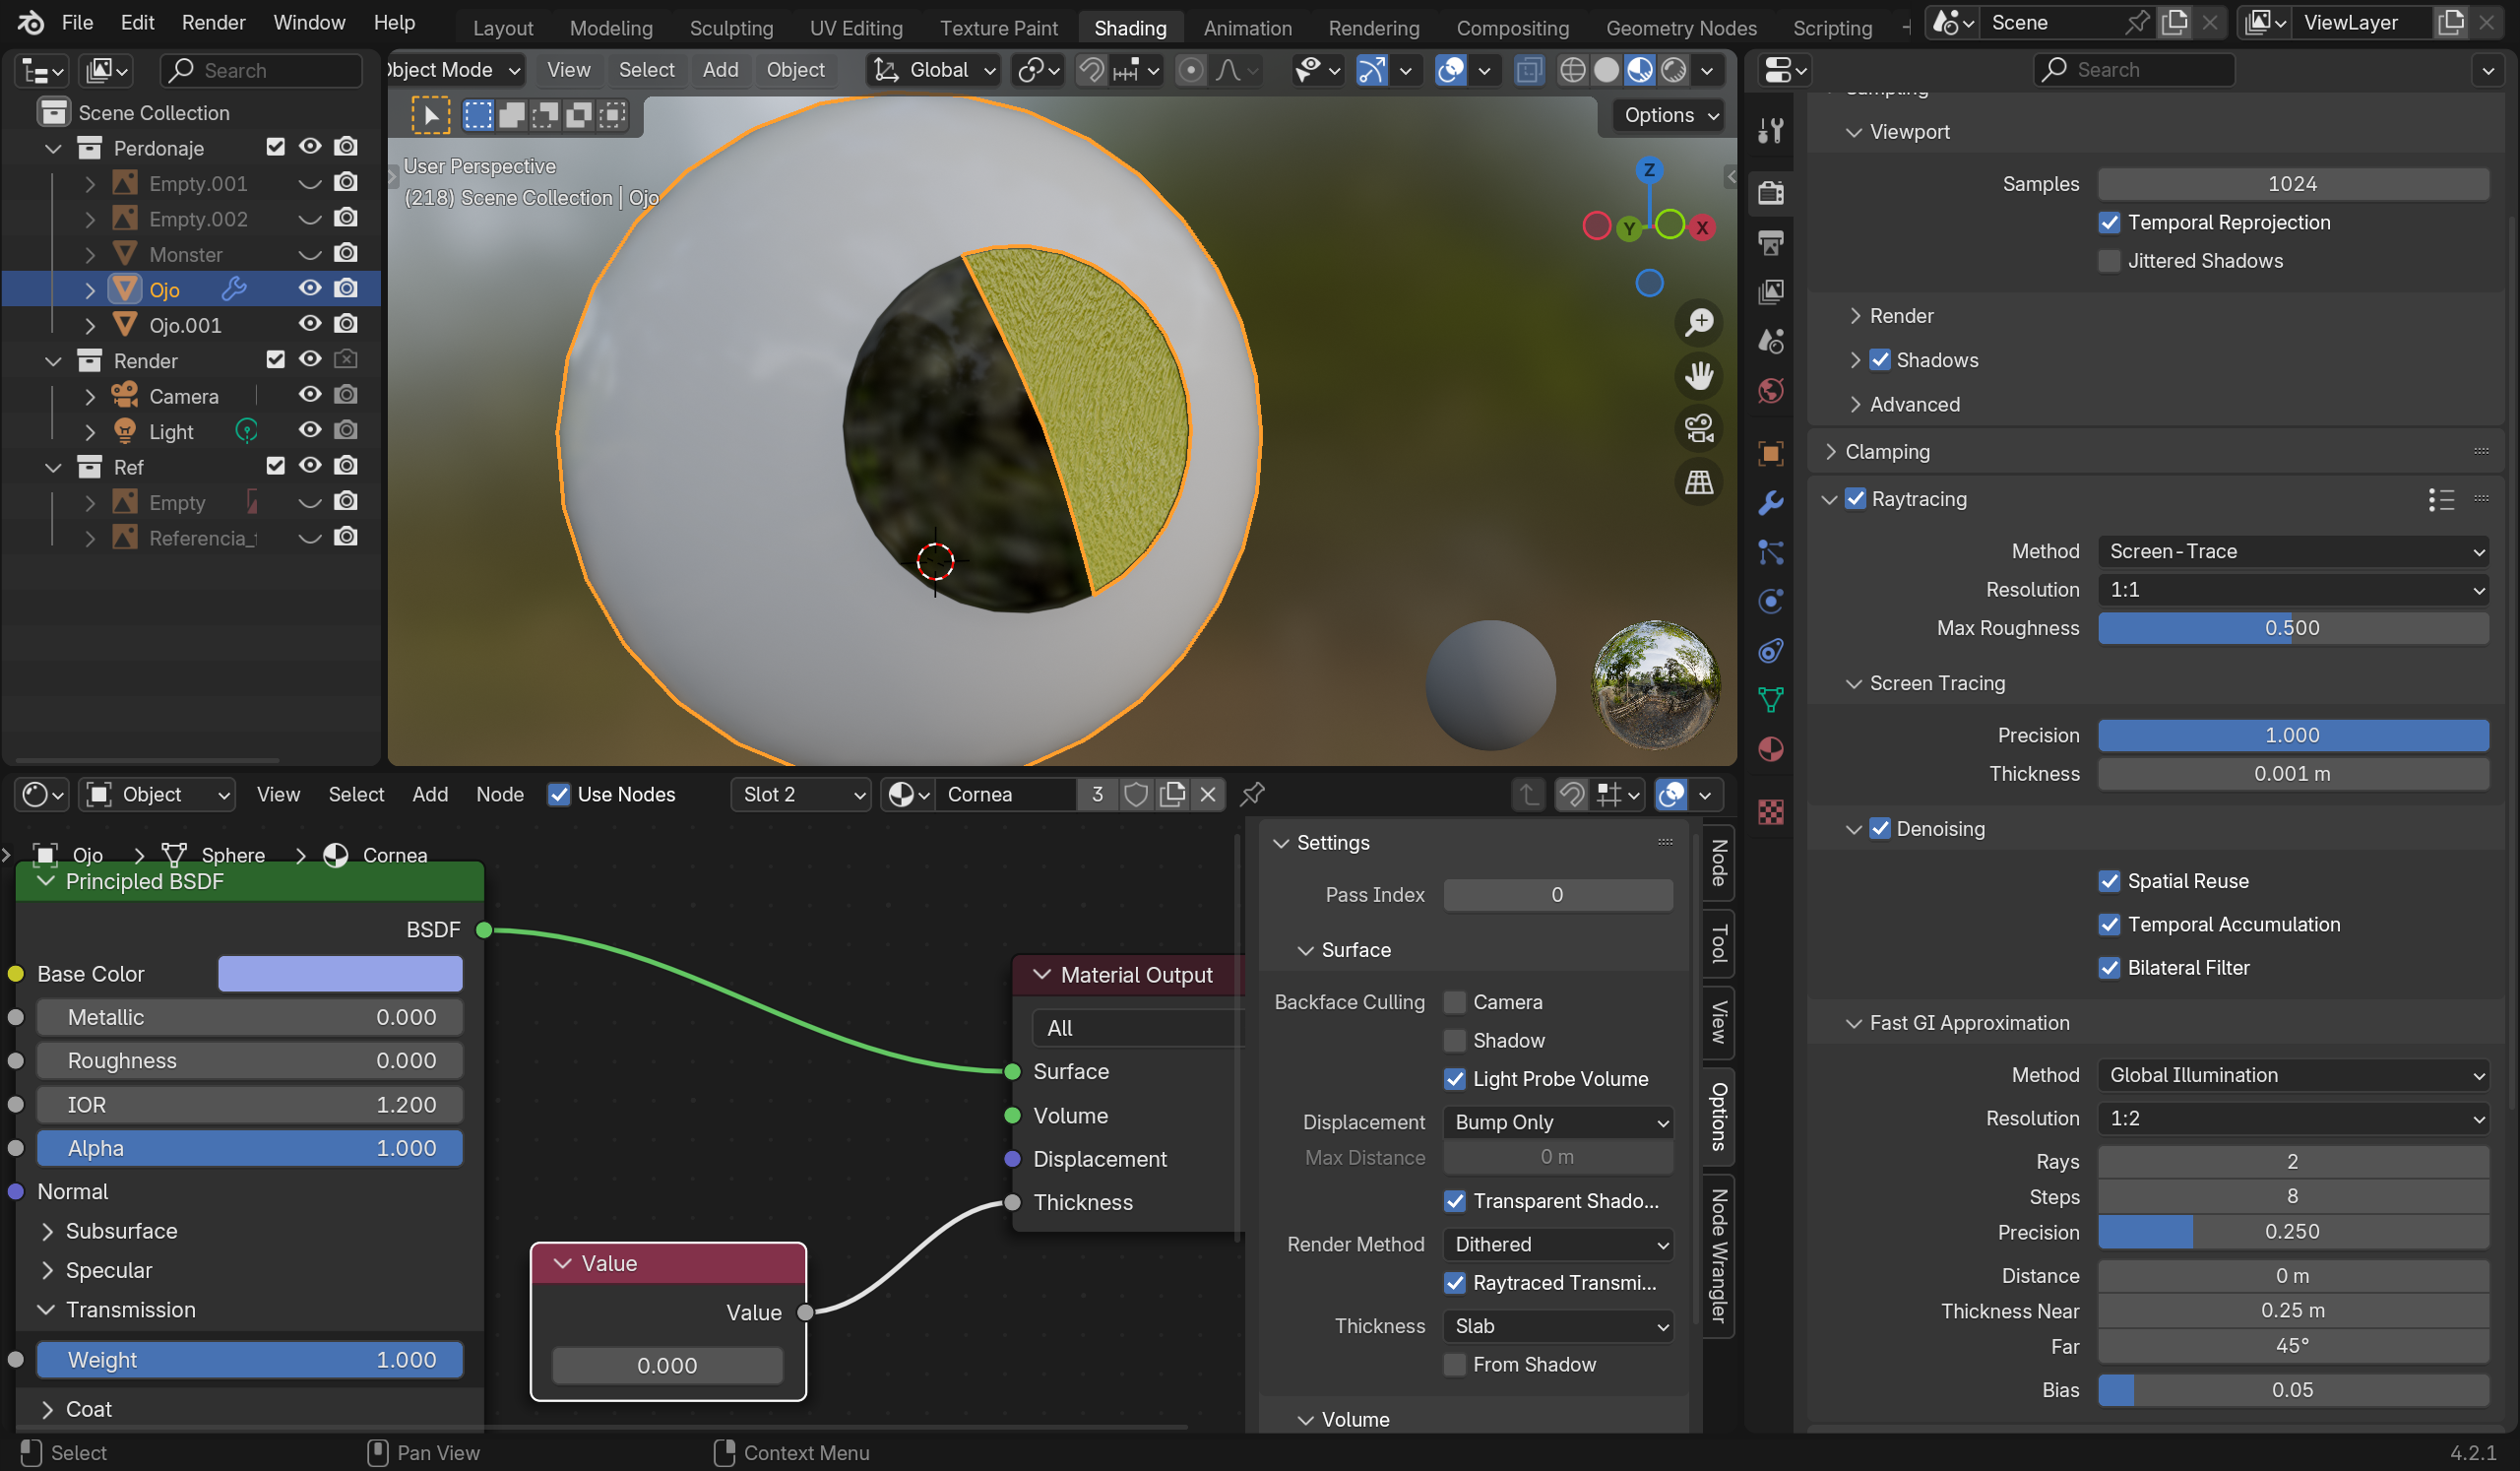The width and height of the screenshot is (2520, 1471).
Task: Open Render Method Dithered dropdown
Action: click(x=1558, y=1245)
